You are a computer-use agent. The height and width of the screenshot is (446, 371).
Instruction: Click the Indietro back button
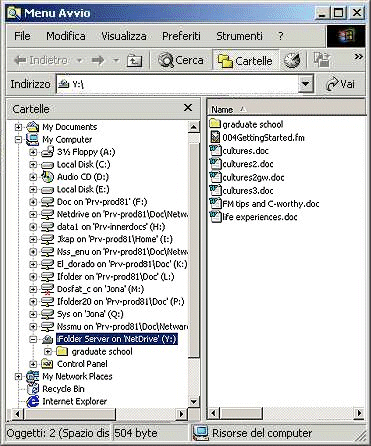click(41, 60)
